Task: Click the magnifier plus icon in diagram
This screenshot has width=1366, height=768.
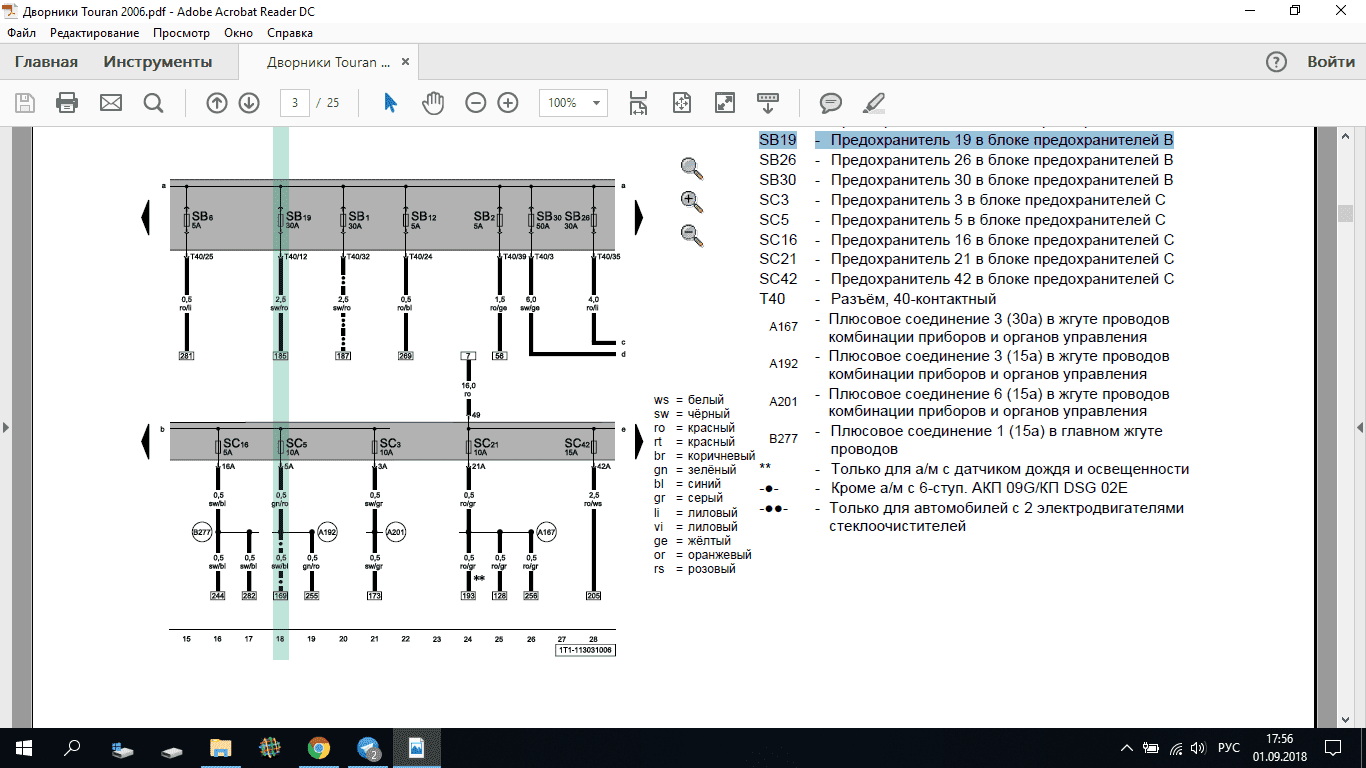Action: (x=691, y=202)
